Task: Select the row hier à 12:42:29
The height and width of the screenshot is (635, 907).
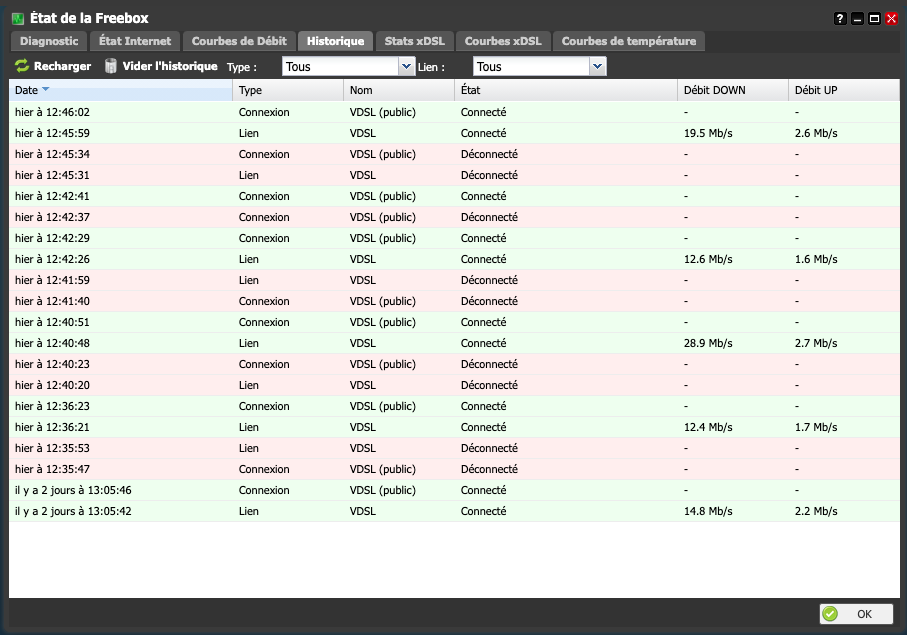Action: (454, 238)
